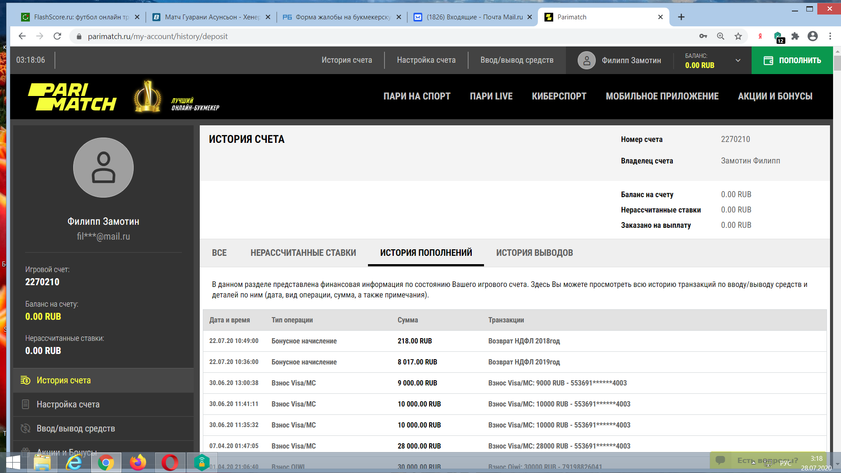
Task: Open Настройка счета in top bar
Action: 426,60
